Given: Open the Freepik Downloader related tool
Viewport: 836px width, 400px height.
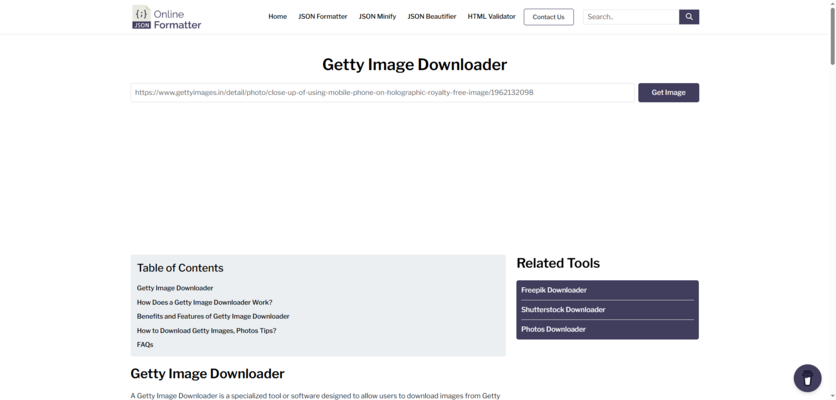Looking at the screenshot, I should [554, 290].
